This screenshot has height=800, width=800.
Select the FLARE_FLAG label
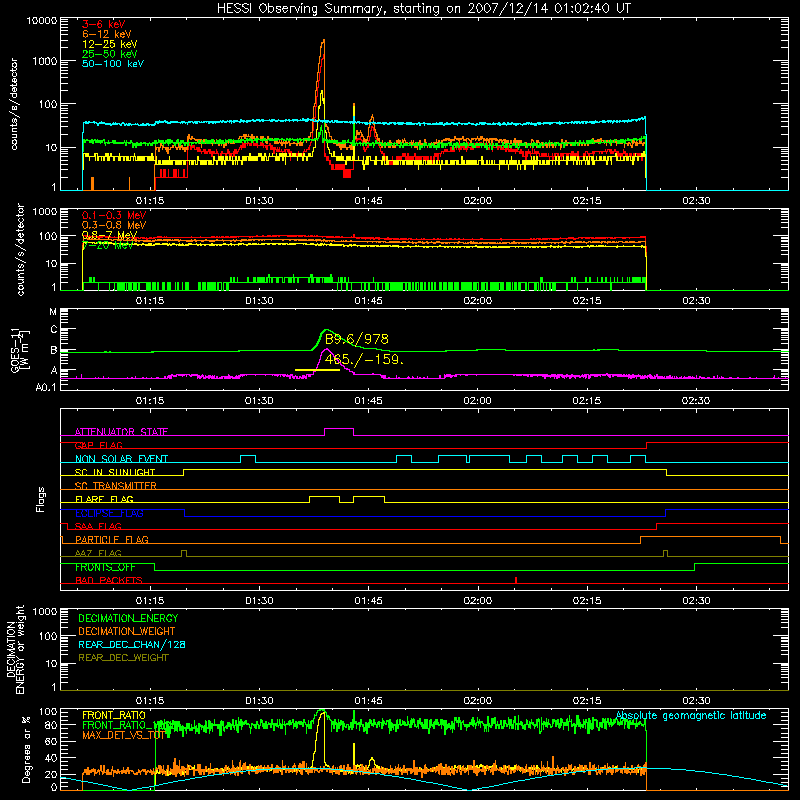104,499
